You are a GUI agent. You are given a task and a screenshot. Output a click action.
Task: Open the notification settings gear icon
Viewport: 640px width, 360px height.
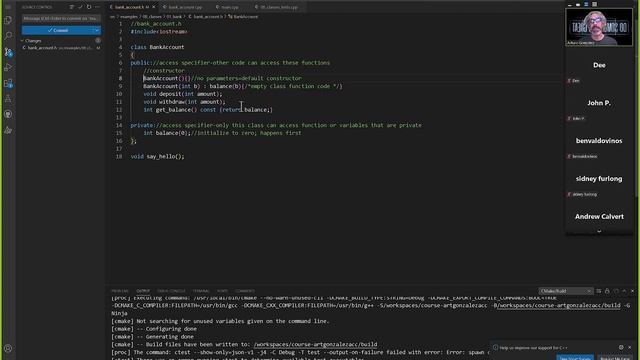[621, 347]
